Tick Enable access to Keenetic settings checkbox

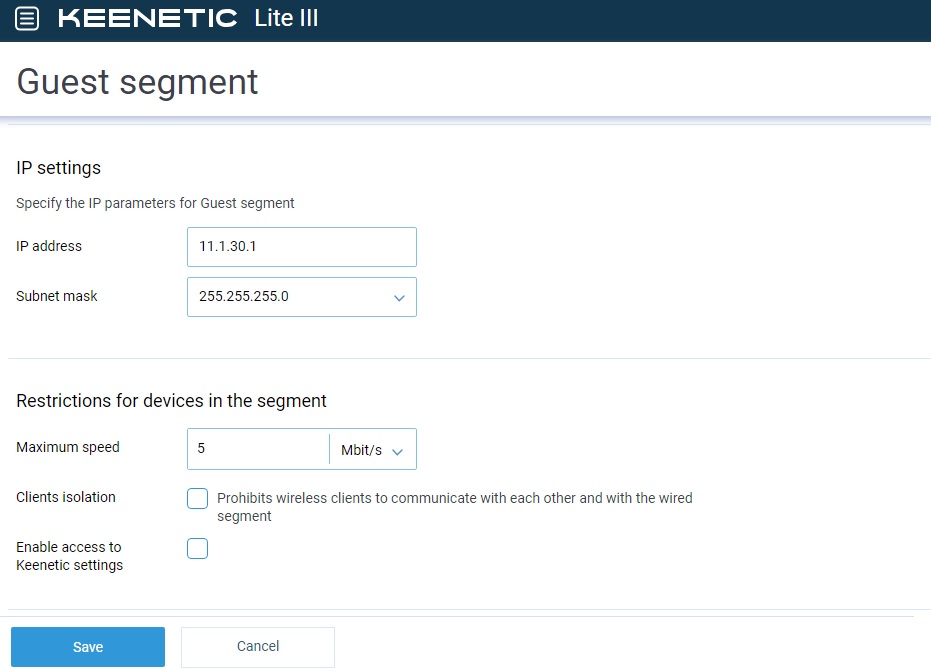198,548
